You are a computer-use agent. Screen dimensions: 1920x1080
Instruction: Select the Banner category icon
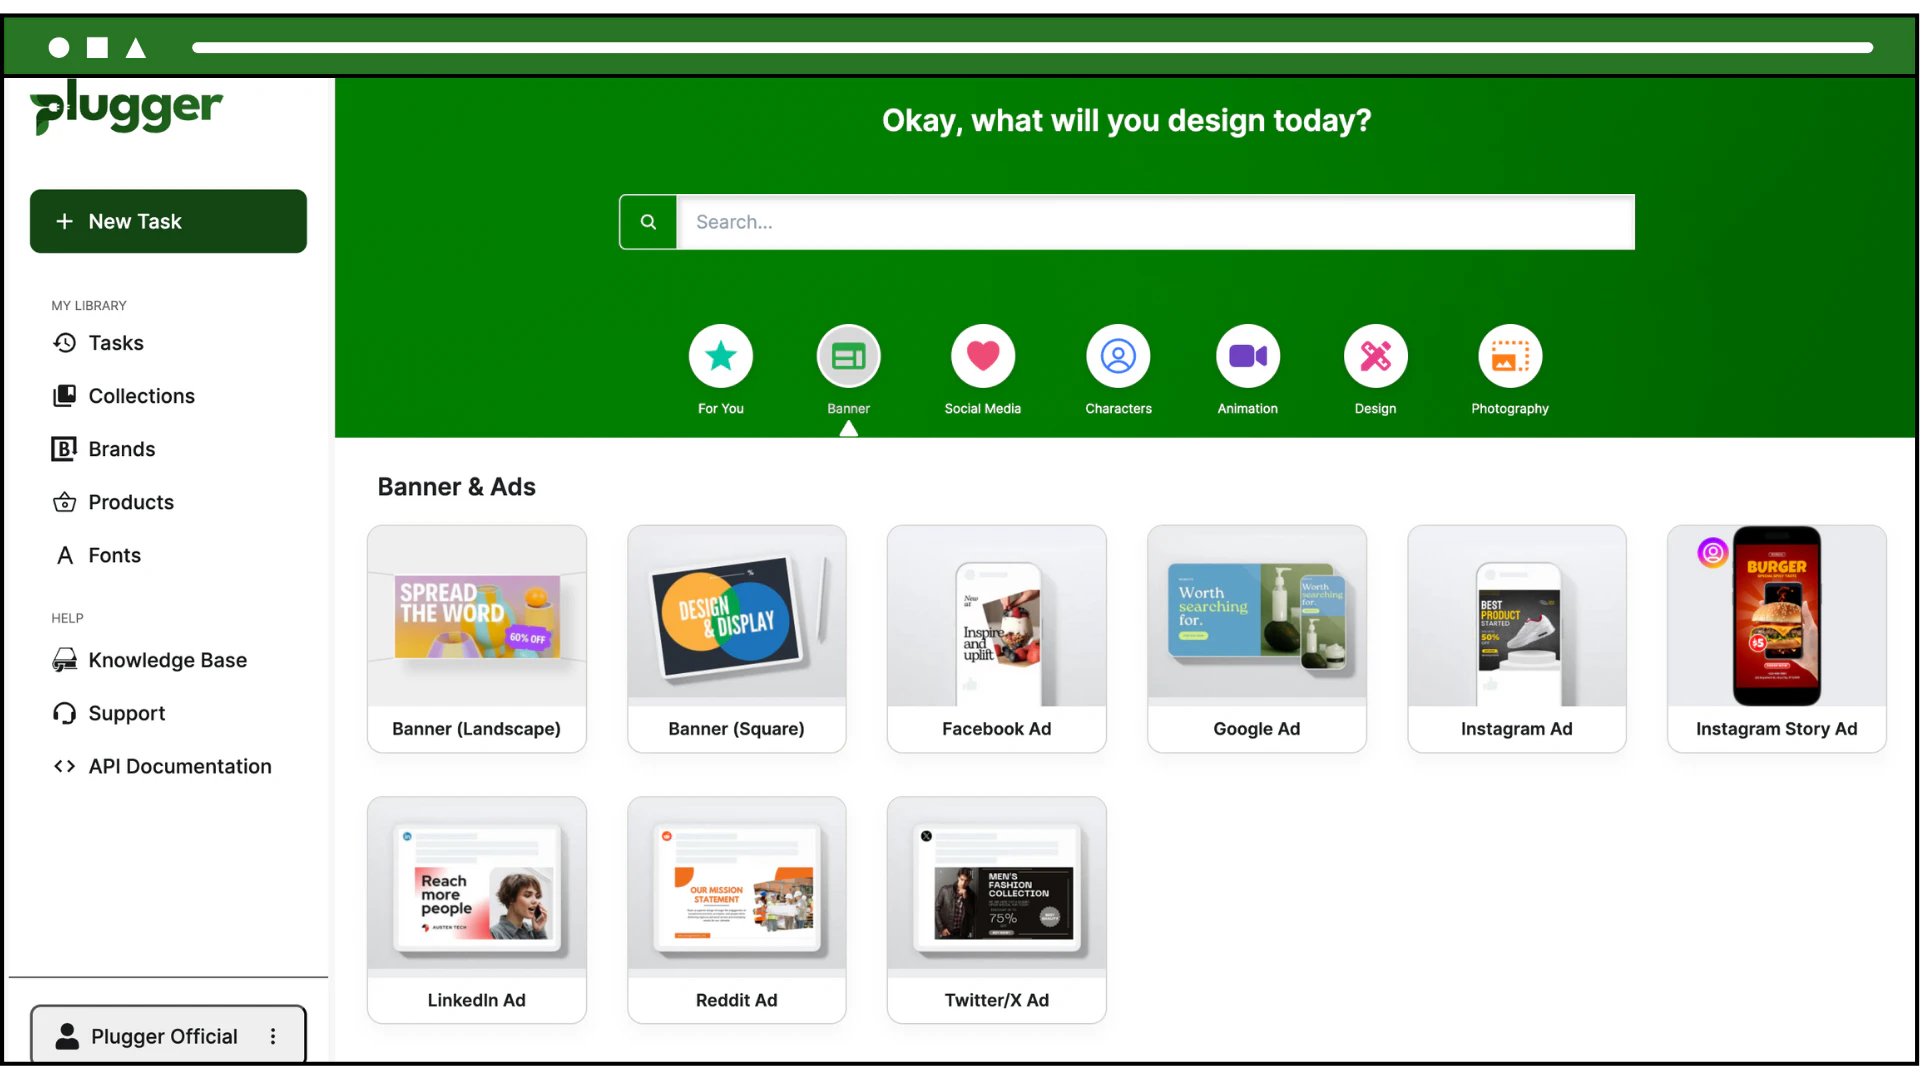[x=848, y=356]
